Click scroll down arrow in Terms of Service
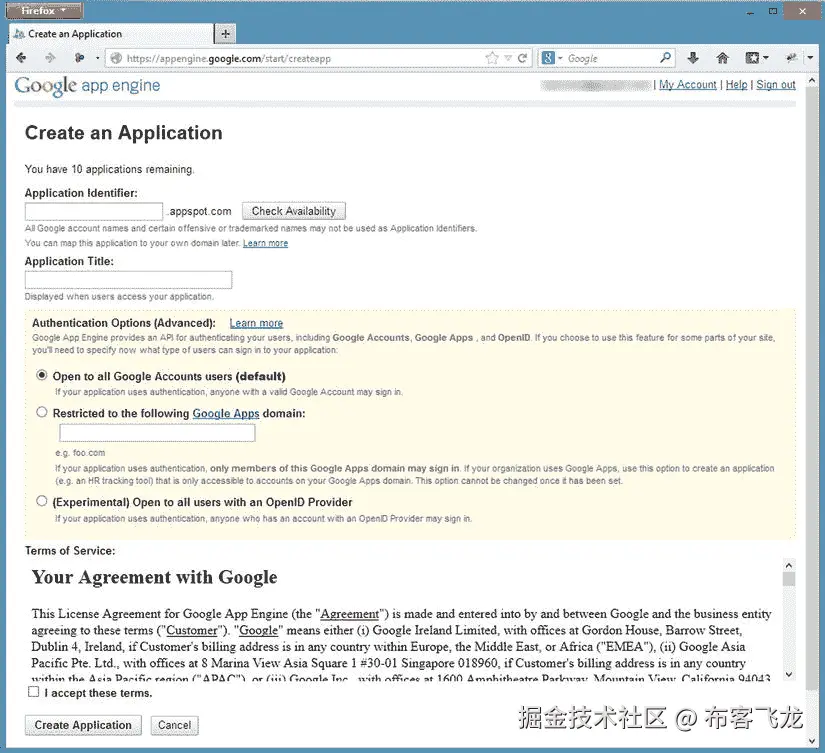 click(789, 674)
